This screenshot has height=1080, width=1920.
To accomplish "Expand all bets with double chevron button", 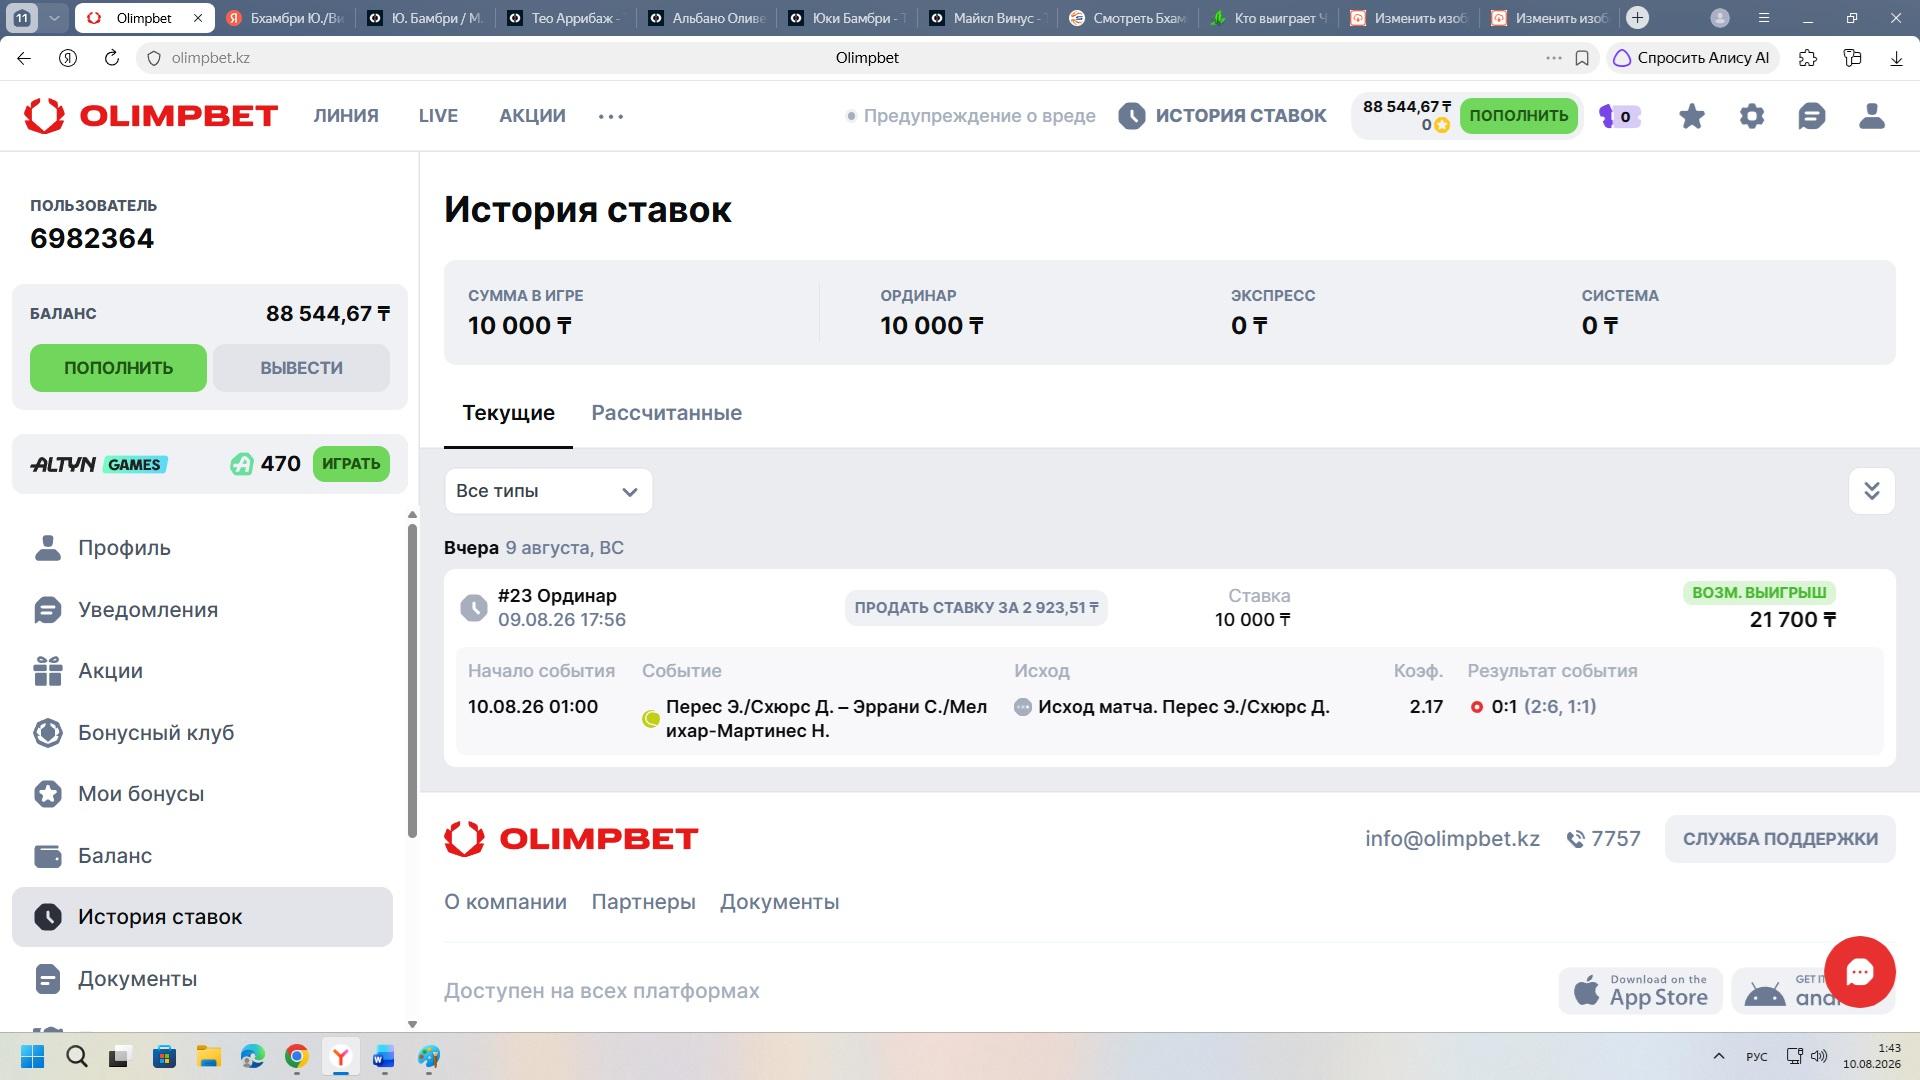I will pos(1871,491).
